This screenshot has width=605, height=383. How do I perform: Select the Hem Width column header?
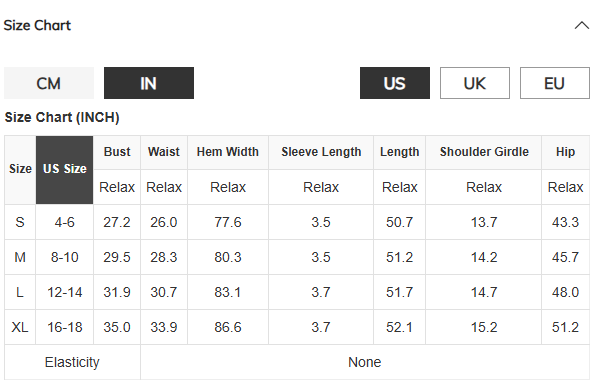(x=228, y=152)
